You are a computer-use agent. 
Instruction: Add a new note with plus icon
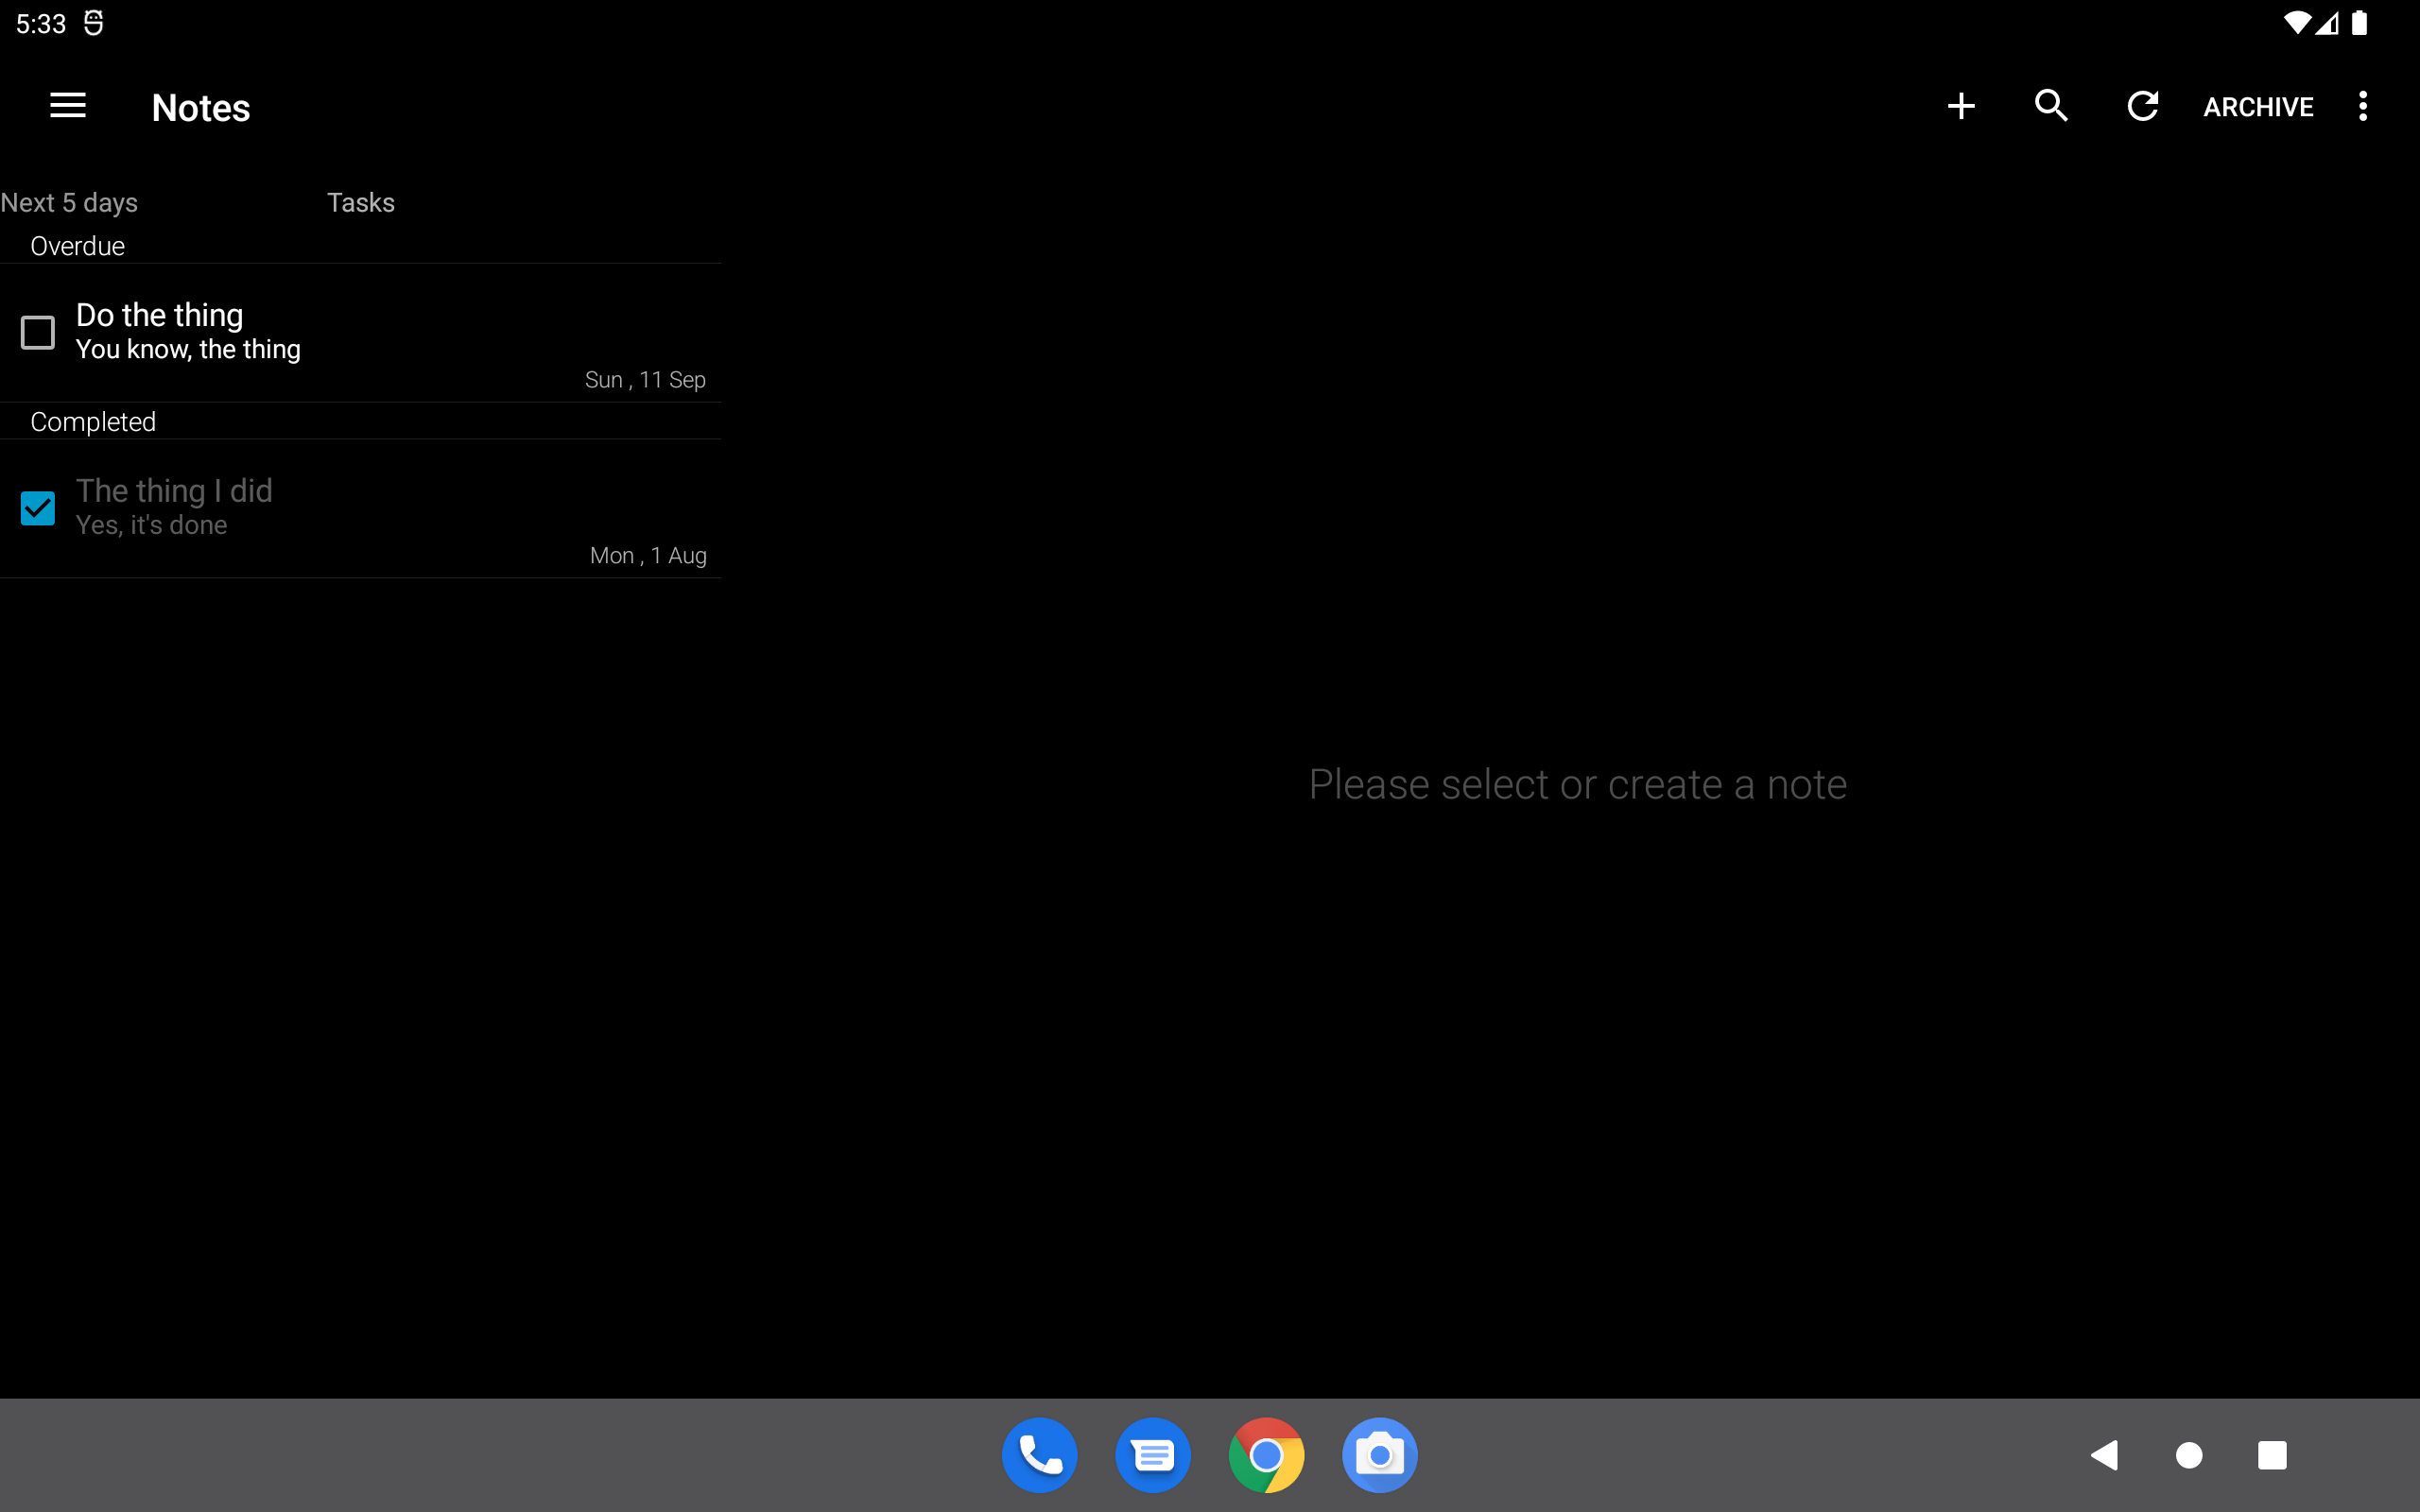pos(1961,106)
